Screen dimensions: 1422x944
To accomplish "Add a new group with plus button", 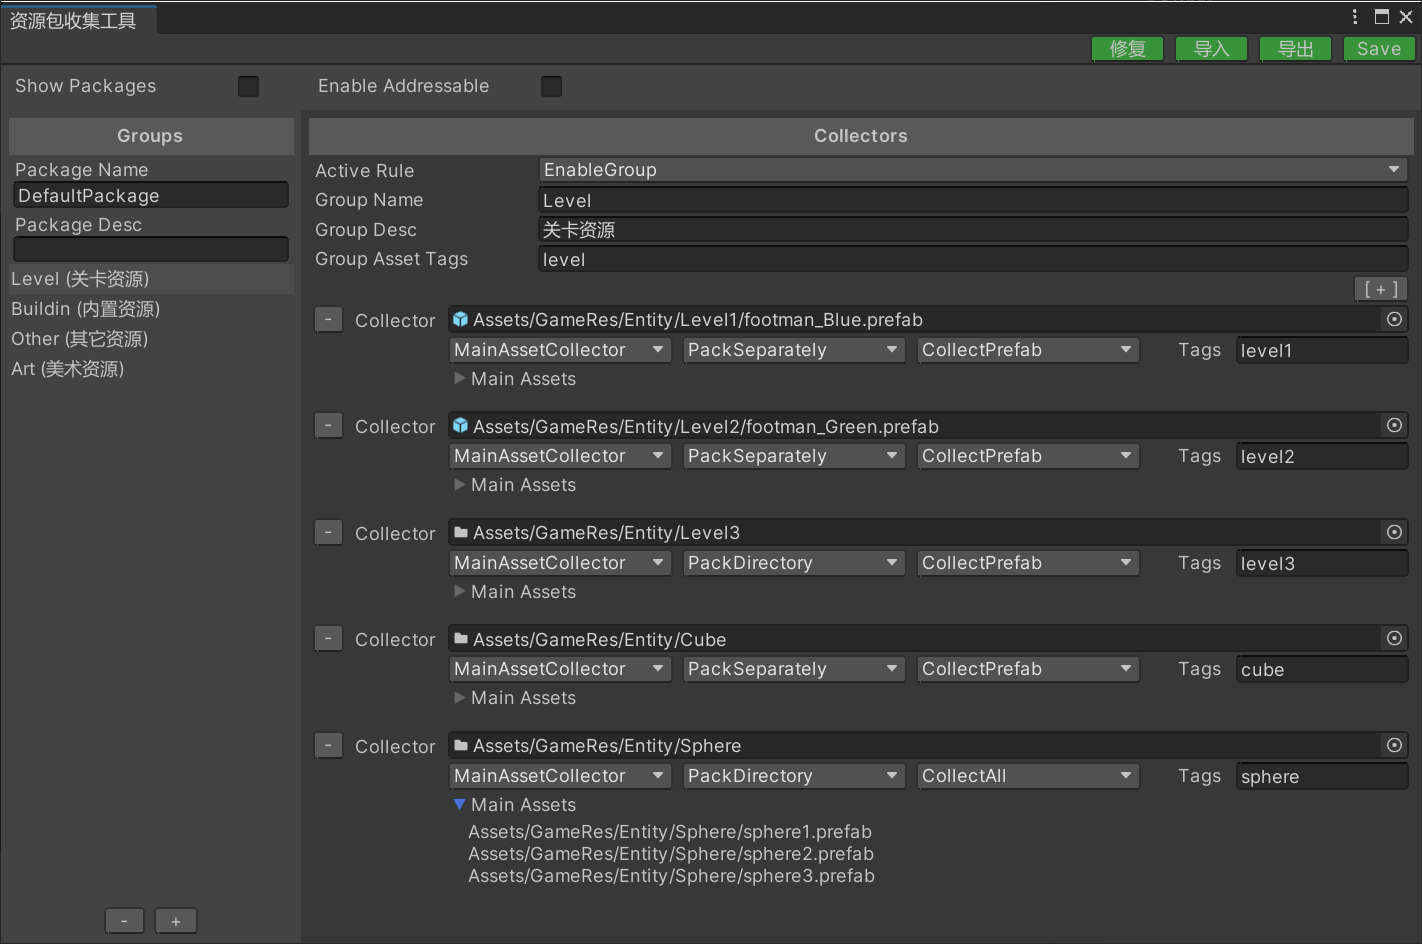I will pyautogui.click(x=176, y=921).
